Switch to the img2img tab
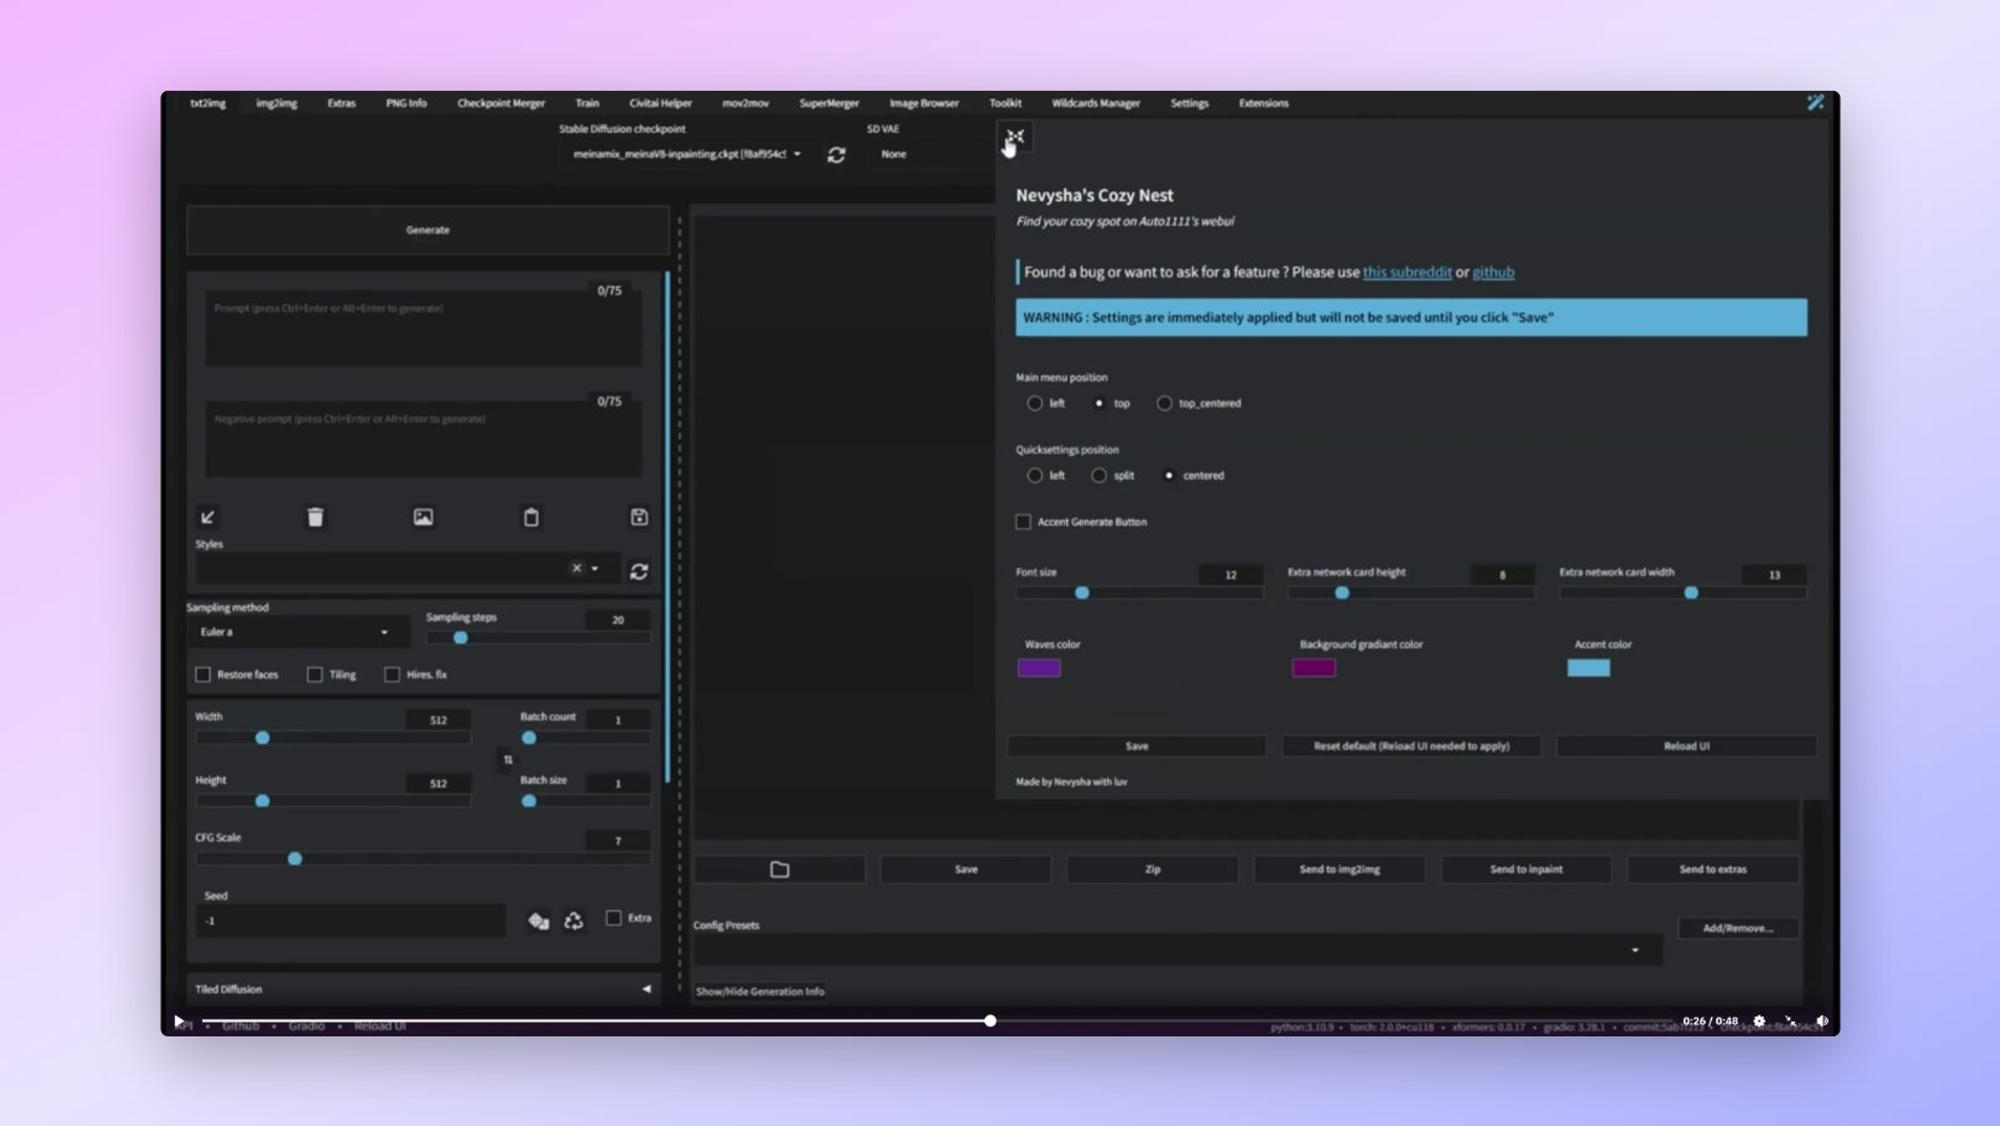 click(x=276, y=103)
